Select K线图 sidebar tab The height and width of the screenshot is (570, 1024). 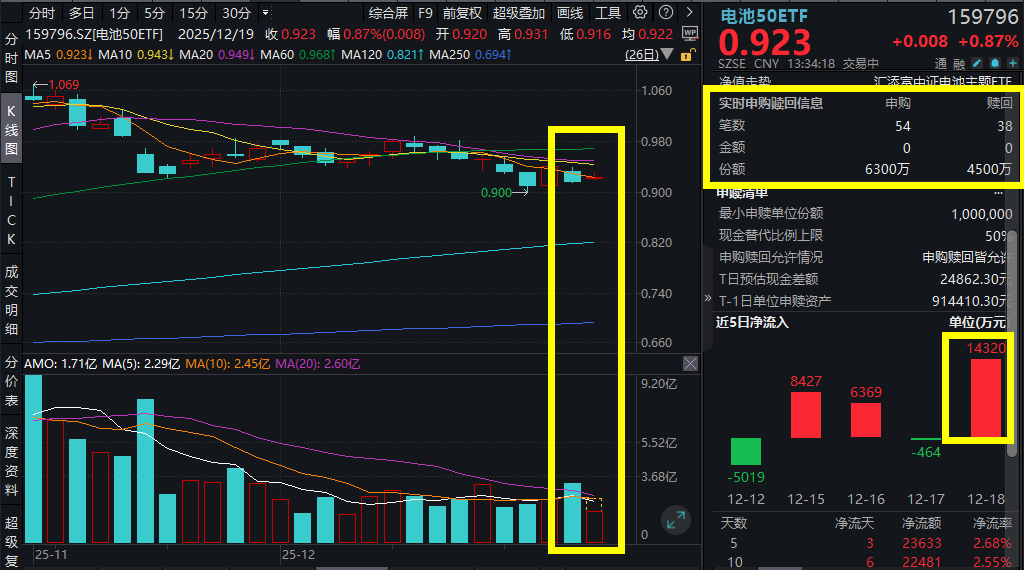(11, 130)
